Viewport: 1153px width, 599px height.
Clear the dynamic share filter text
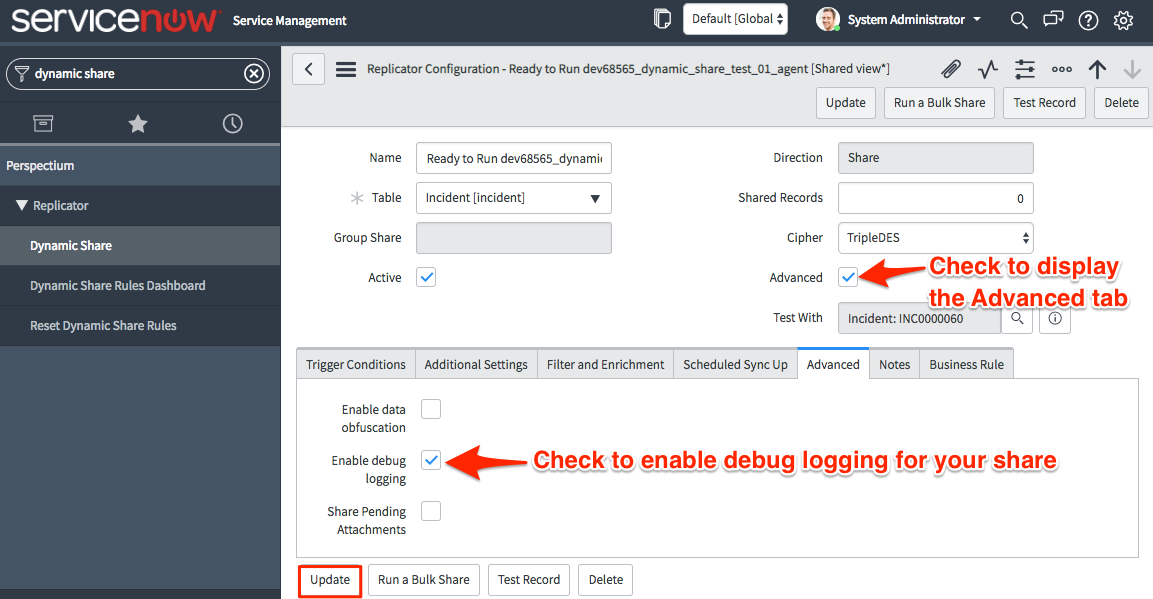[x=254, y=73]
